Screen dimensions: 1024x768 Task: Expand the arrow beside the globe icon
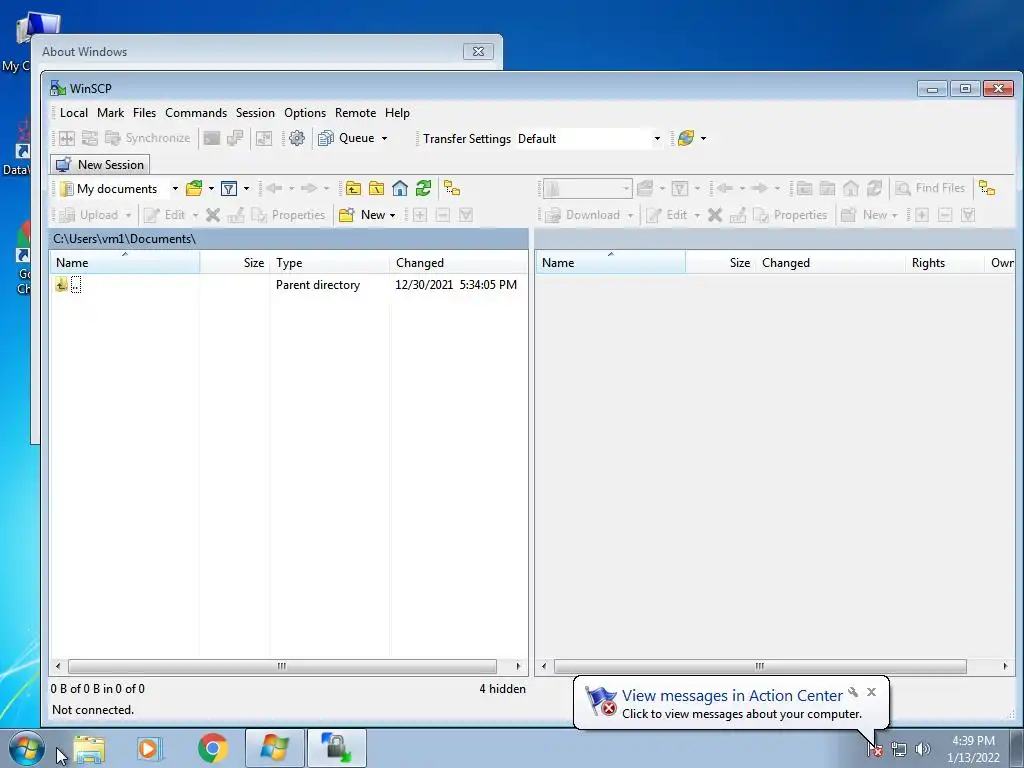click(703, 138)
